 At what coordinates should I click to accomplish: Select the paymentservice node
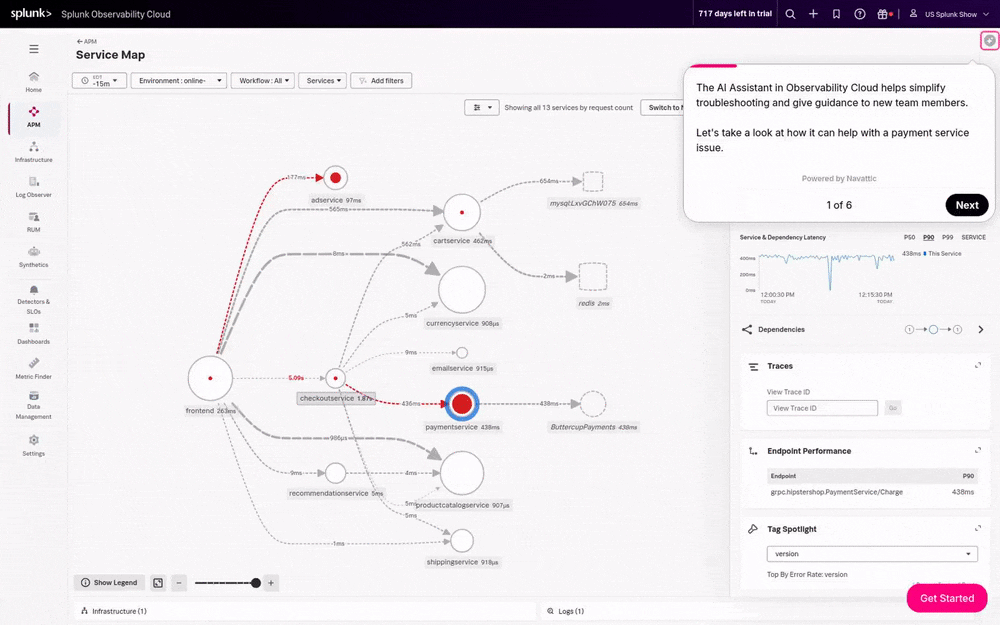point(462,404)
